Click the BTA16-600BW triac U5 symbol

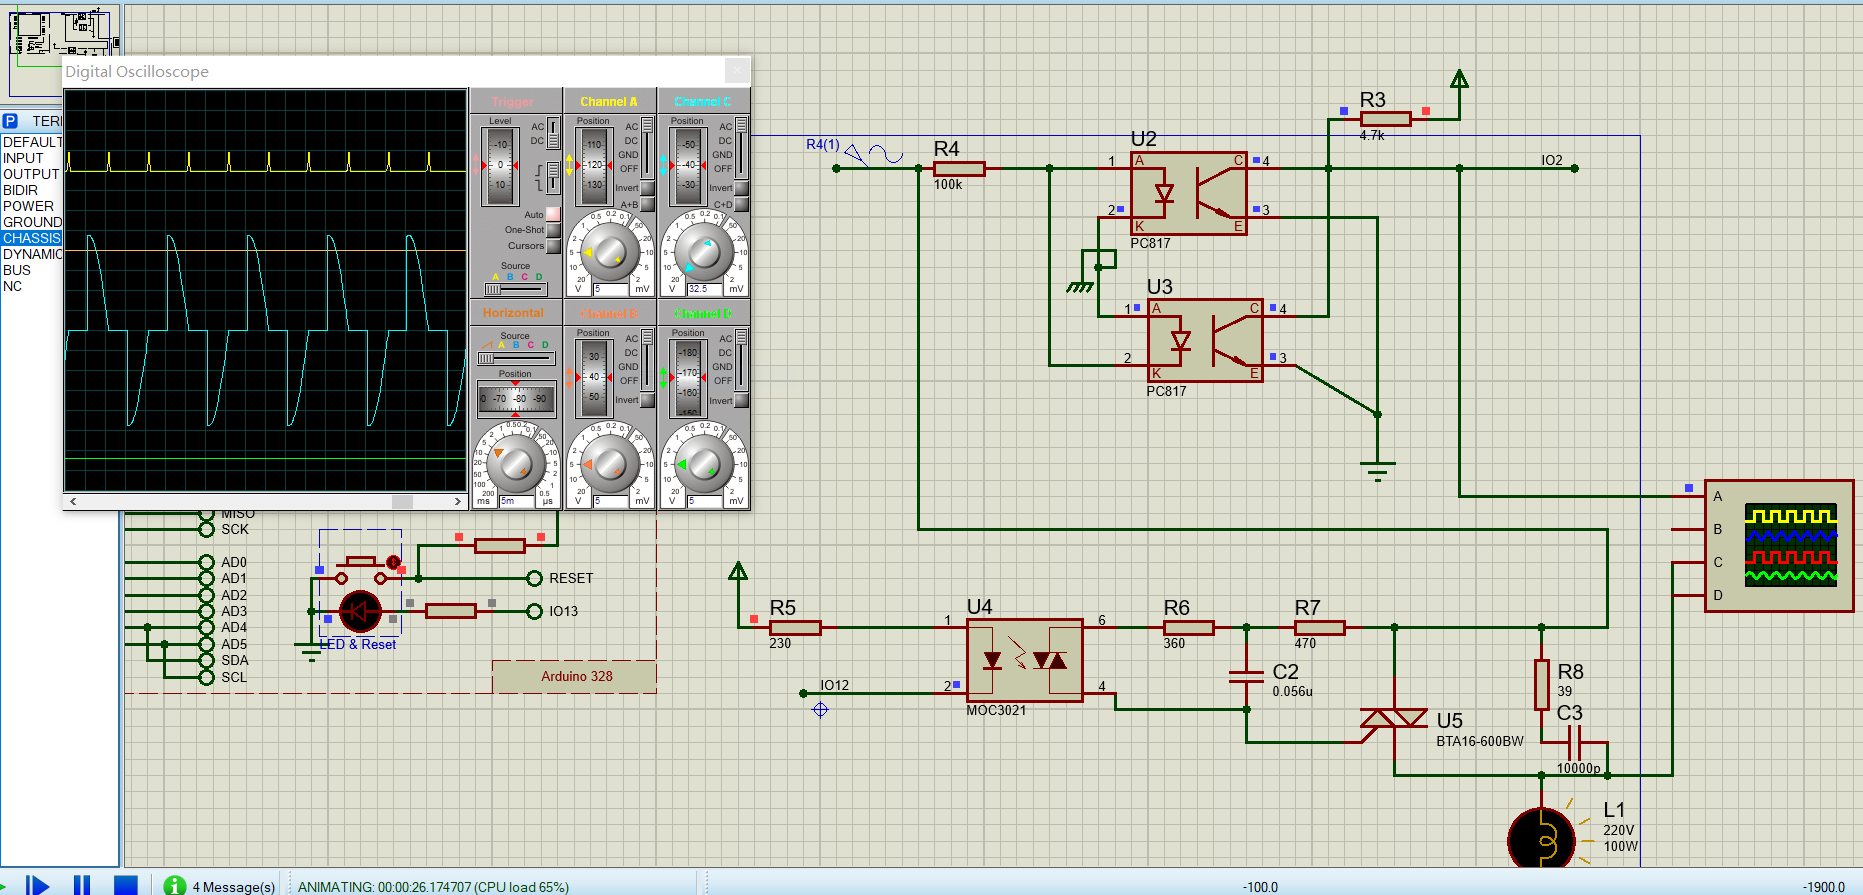1394,717
